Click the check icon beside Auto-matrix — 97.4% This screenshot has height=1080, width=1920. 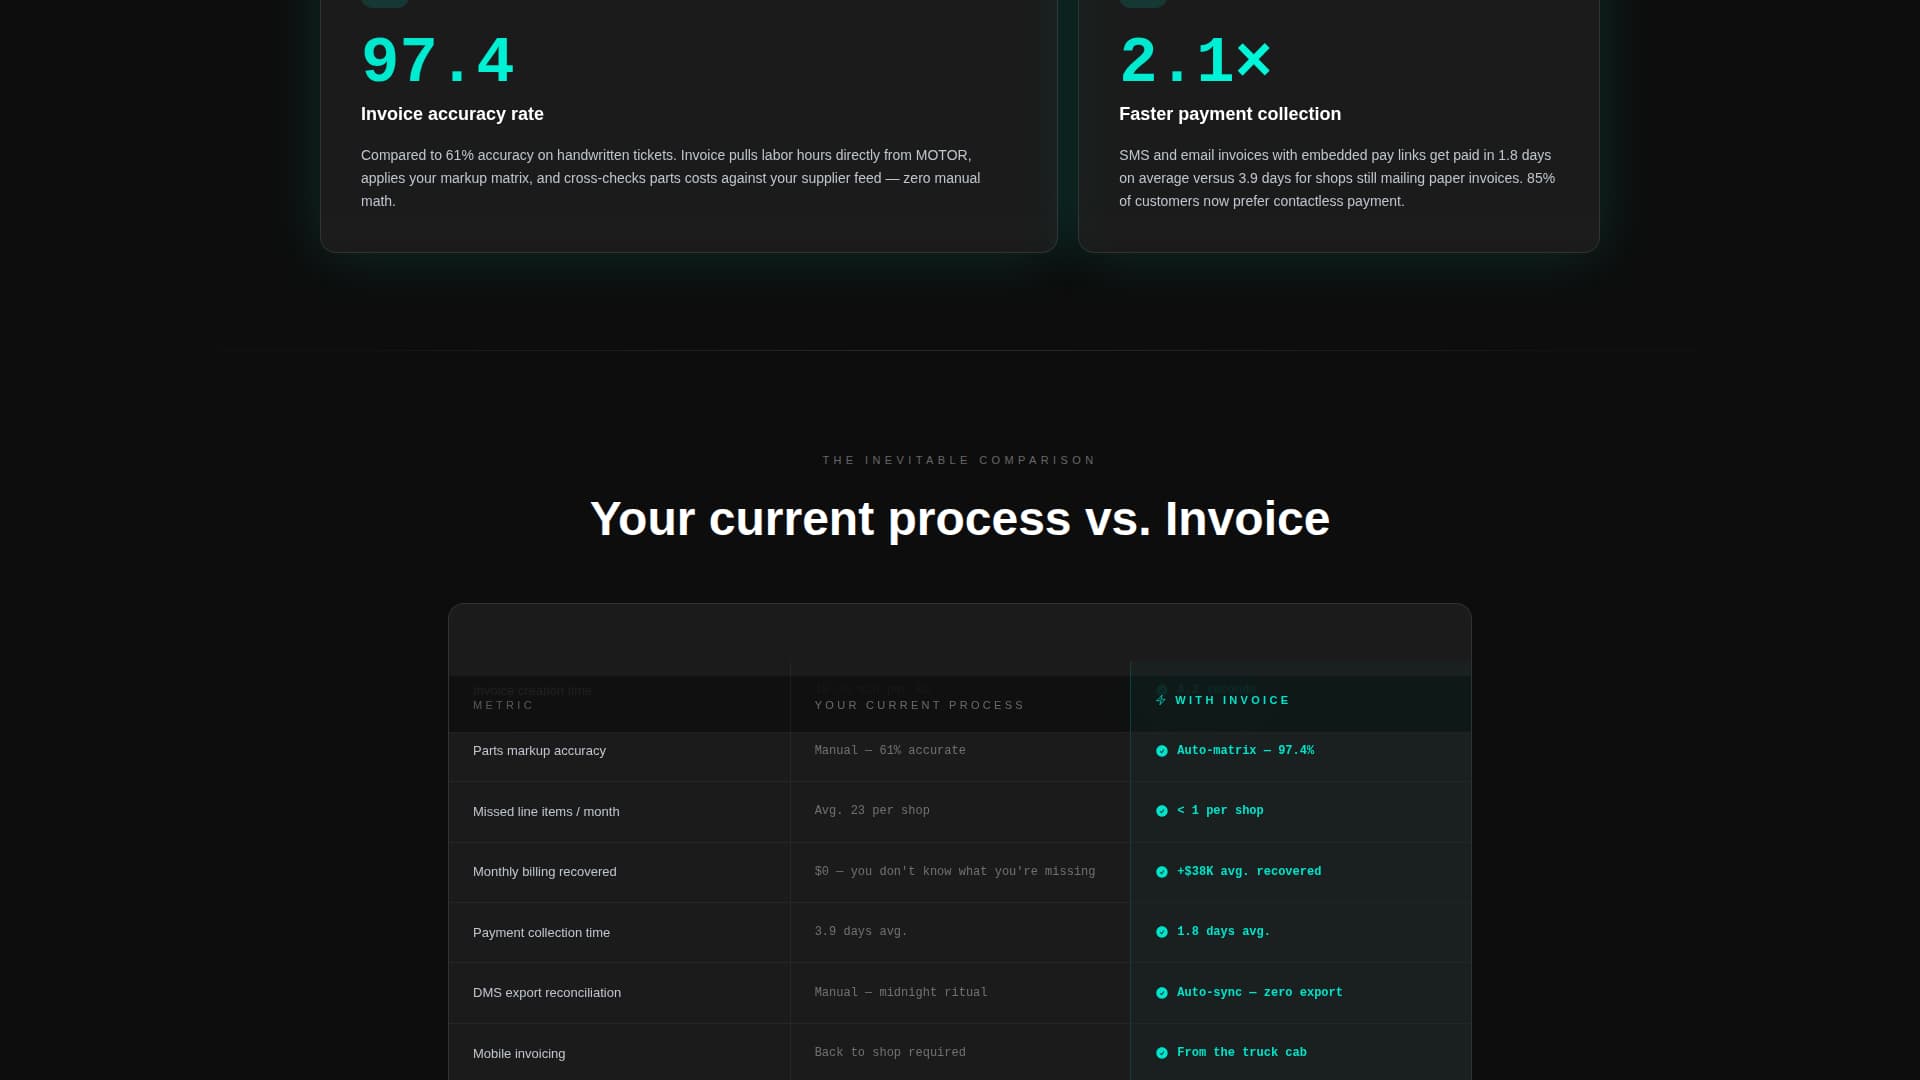tap(1162, 751)
